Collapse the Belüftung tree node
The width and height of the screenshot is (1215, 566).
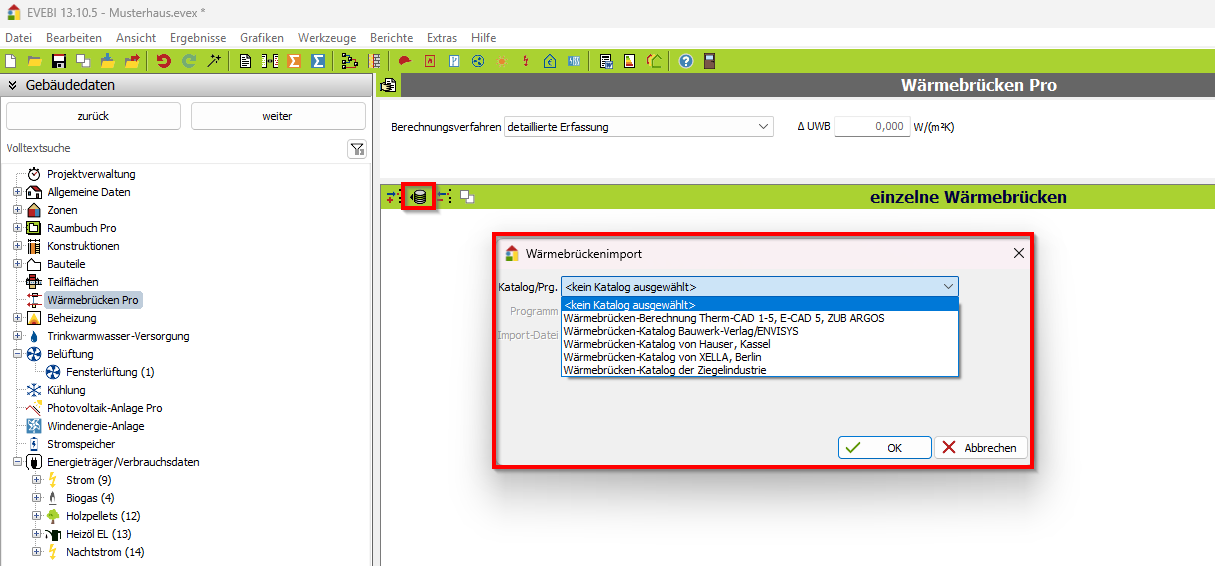17,354
